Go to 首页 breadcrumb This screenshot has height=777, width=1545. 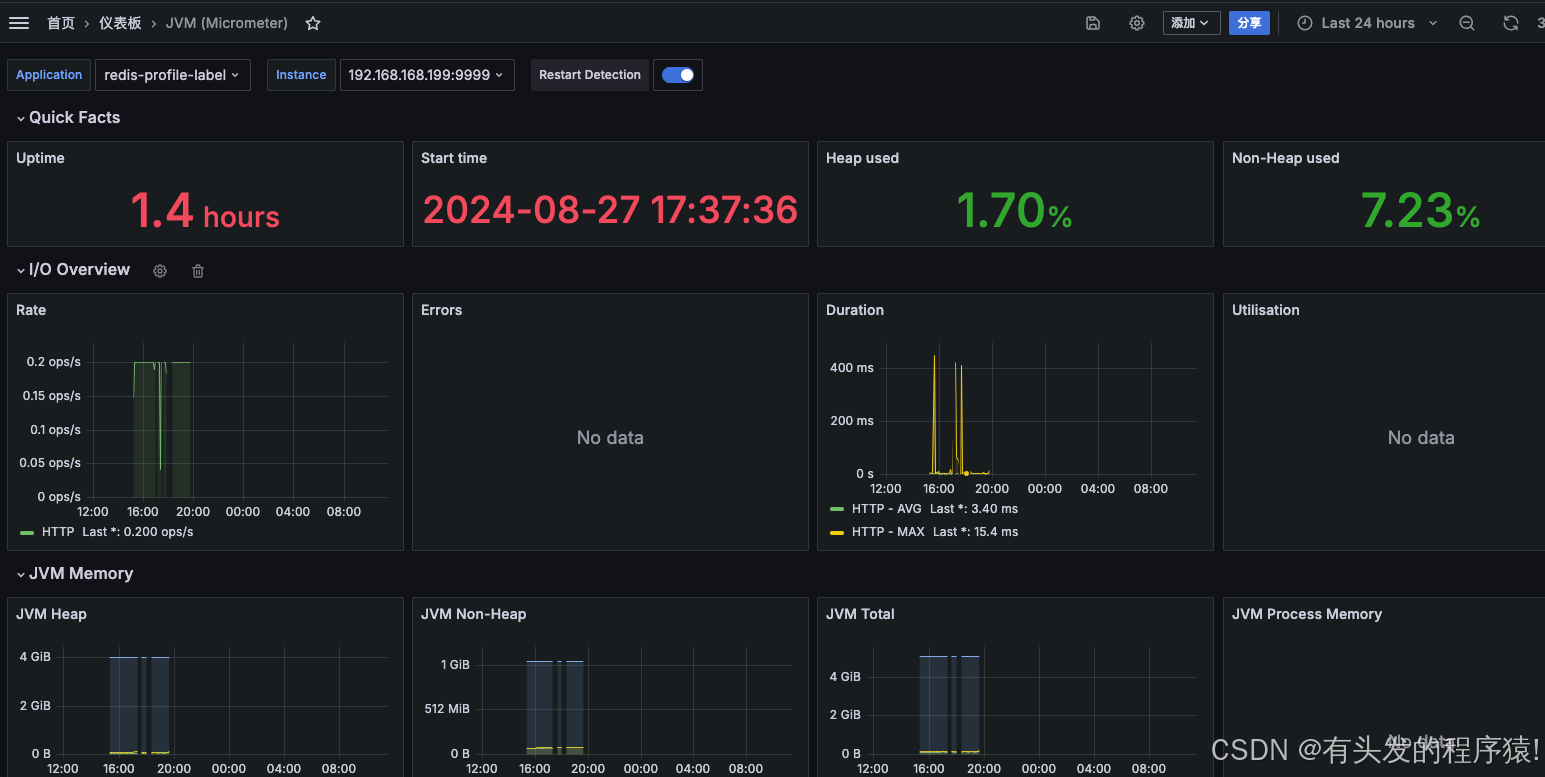(x=61, y=23)
